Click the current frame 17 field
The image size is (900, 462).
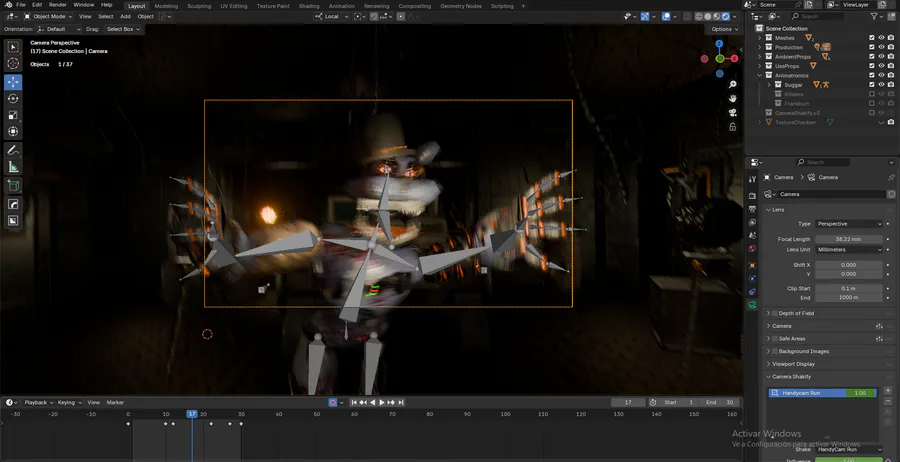[627, 402]
